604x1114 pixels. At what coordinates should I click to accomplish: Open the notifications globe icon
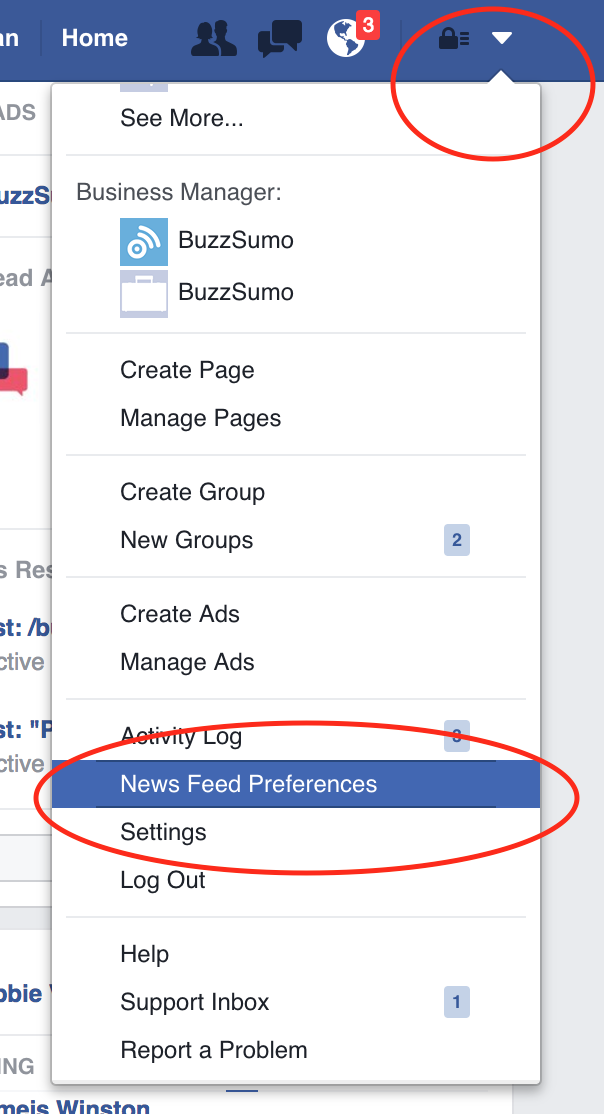pos(346,39)
